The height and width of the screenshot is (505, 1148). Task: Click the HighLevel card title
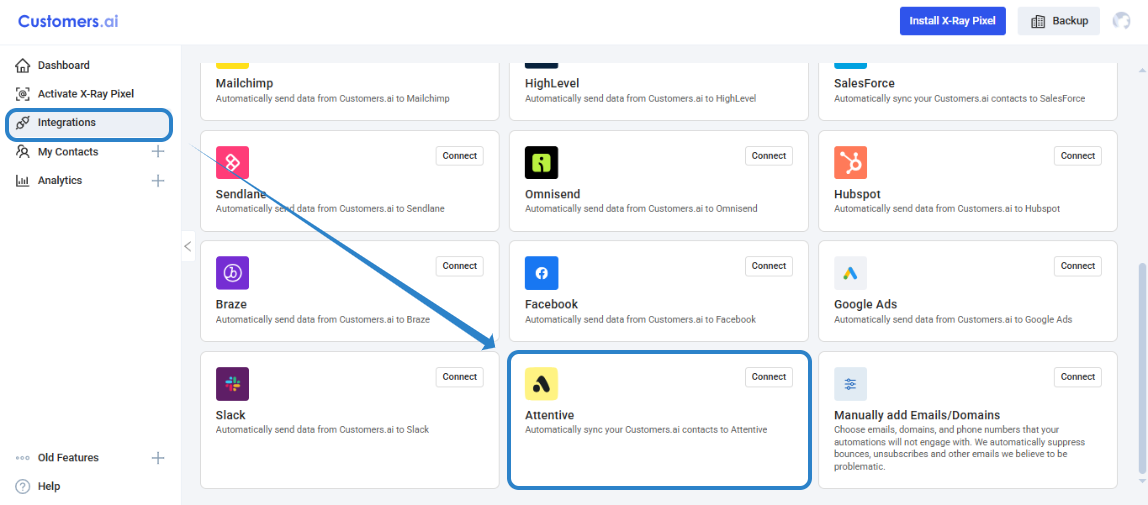click(x=552, y=83)
